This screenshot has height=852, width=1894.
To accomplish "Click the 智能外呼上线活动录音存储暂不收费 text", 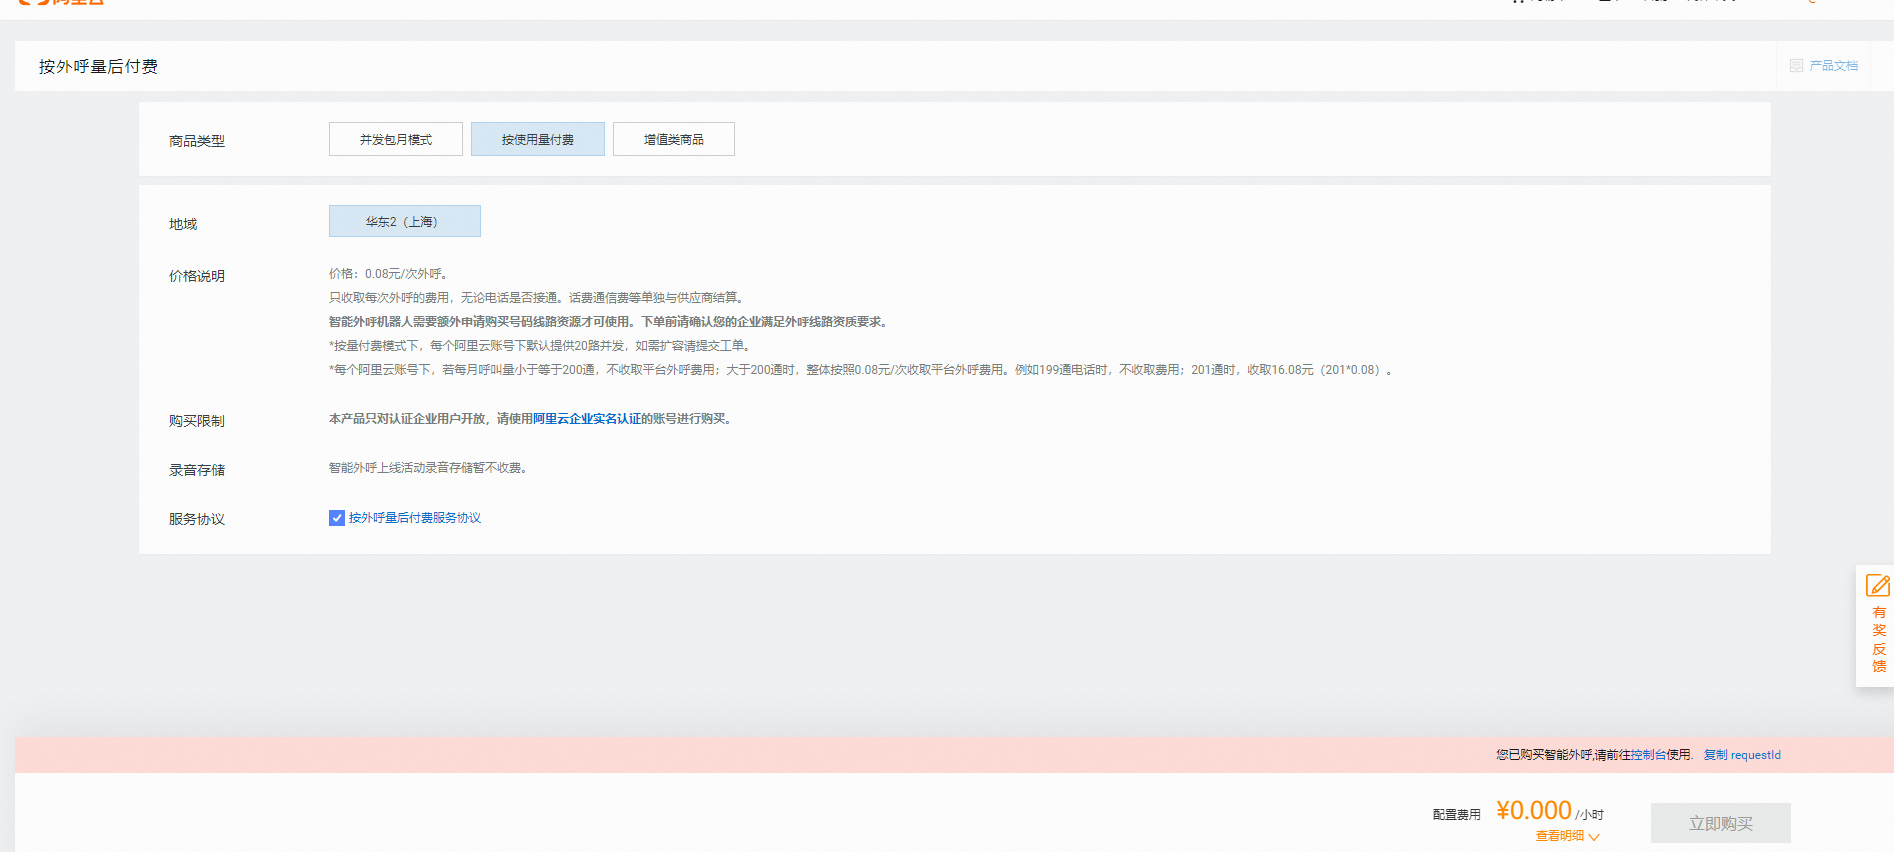I will tap(428, 468).
